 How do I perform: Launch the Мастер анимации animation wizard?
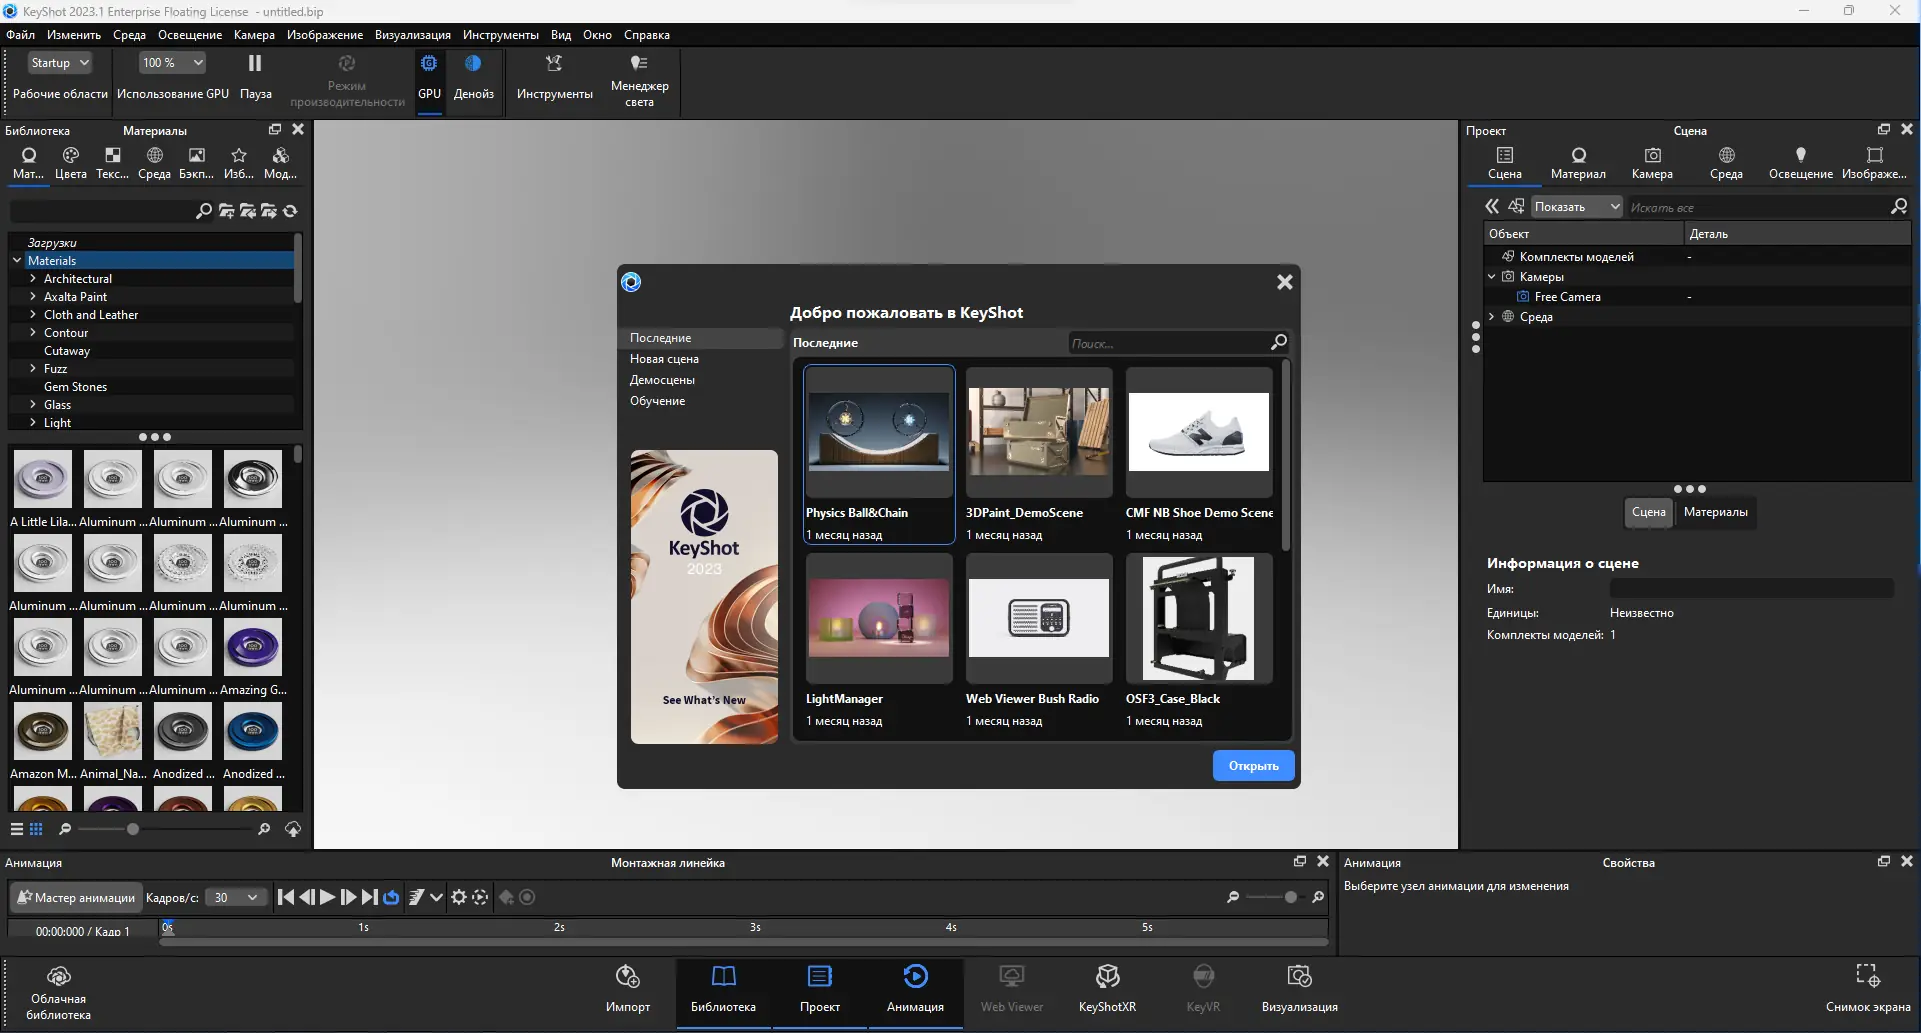(76, 897)
